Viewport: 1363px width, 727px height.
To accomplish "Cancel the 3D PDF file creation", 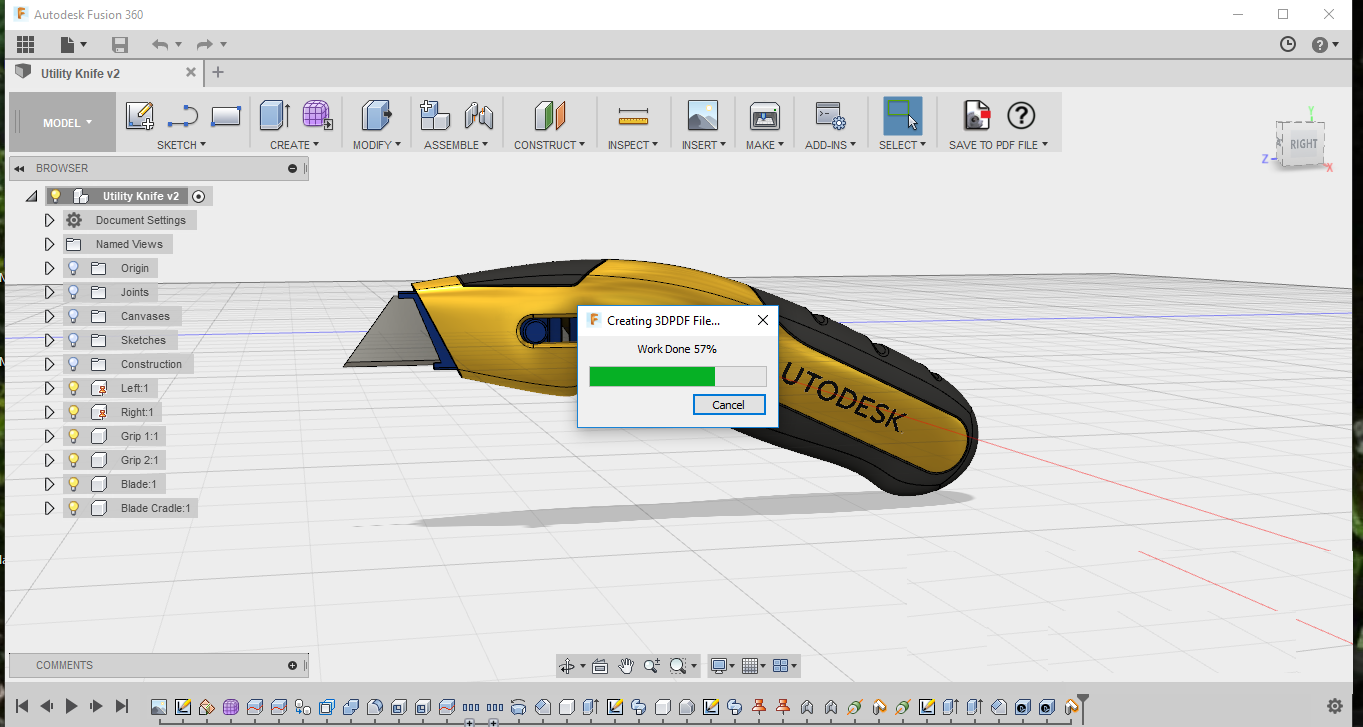I will tap(728, 405).
